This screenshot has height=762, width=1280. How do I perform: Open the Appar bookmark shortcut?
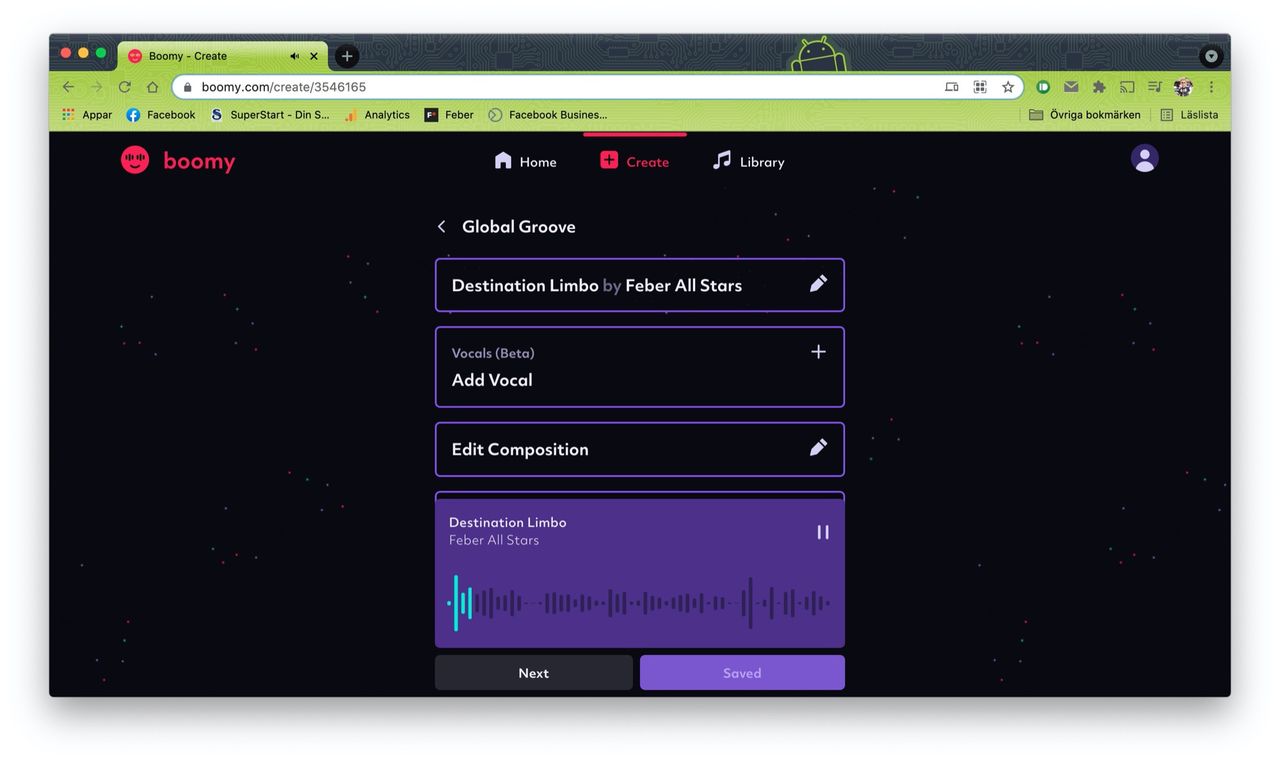click(87, 115)
